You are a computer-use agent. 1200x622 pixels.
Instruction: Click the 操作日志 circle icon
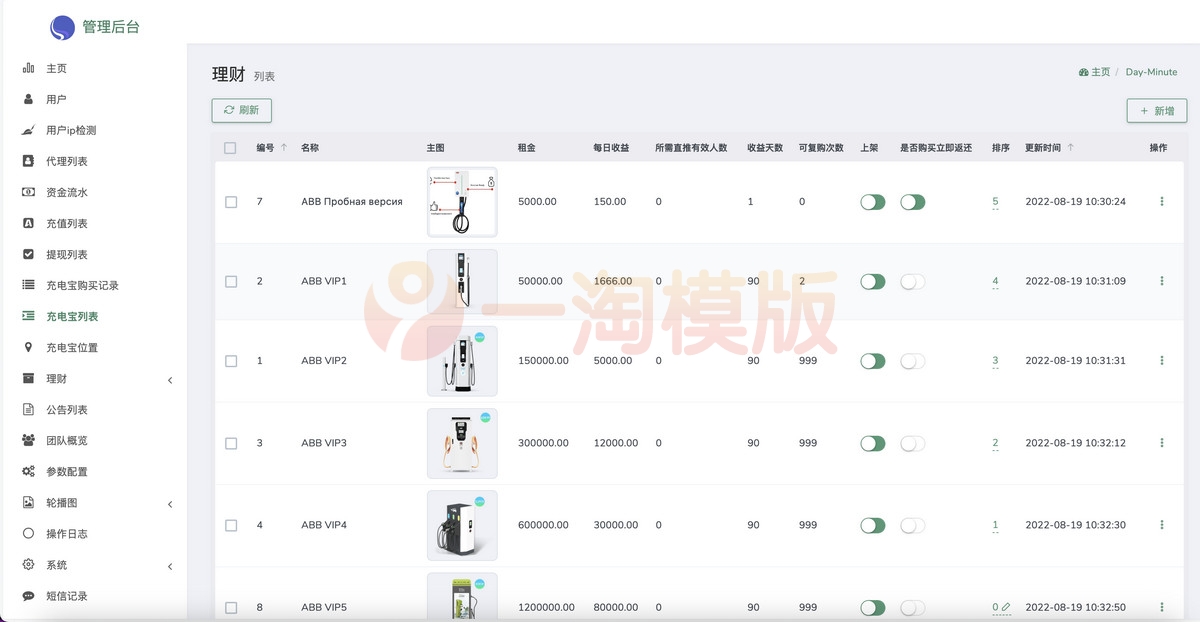tap(28, 533)
